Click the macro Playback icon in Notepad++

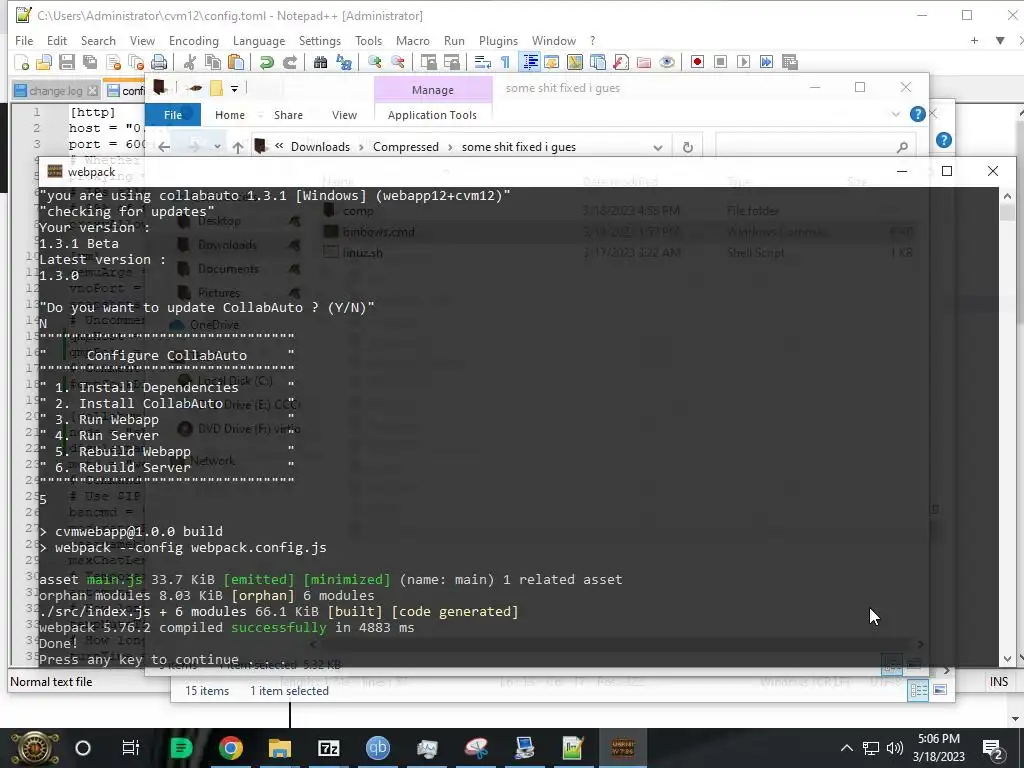pos(743,62)
